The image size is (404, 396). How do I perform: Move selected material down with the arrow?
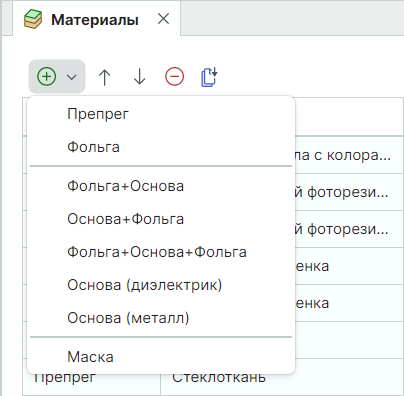pos(139,77)
